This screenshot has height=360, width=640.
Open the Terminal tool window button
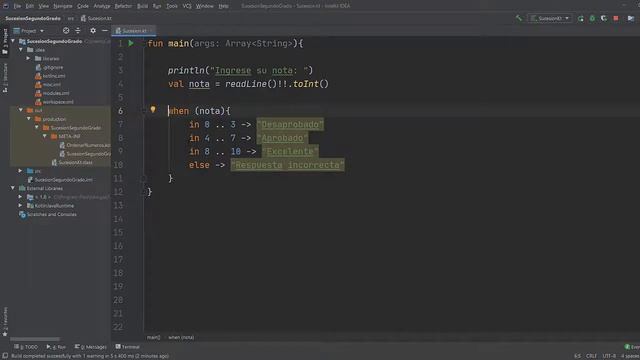(x=127, y=347)
